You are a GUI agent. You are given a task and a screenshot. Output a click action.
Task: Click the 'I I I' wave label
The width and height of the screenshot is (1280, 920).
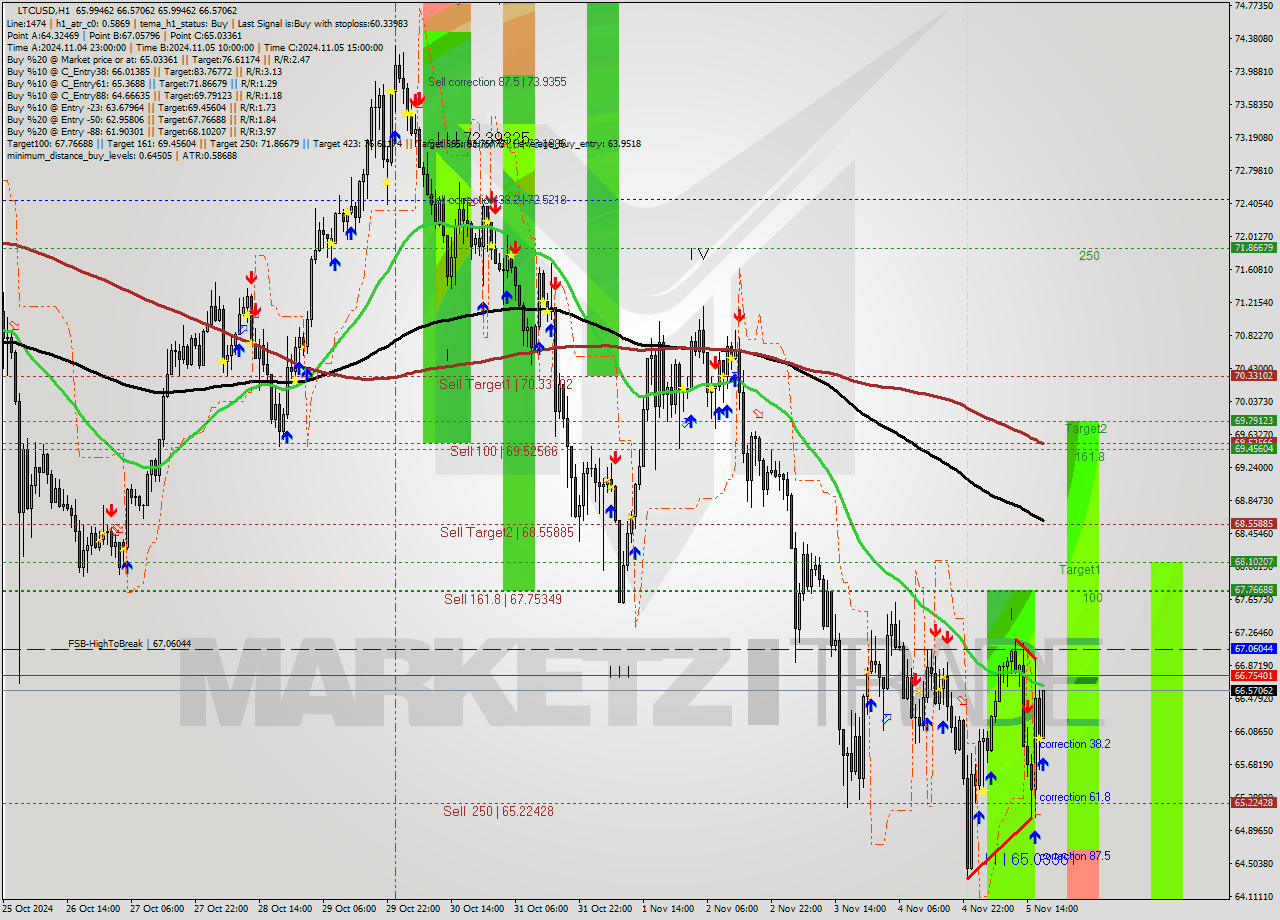click(620, 672)
